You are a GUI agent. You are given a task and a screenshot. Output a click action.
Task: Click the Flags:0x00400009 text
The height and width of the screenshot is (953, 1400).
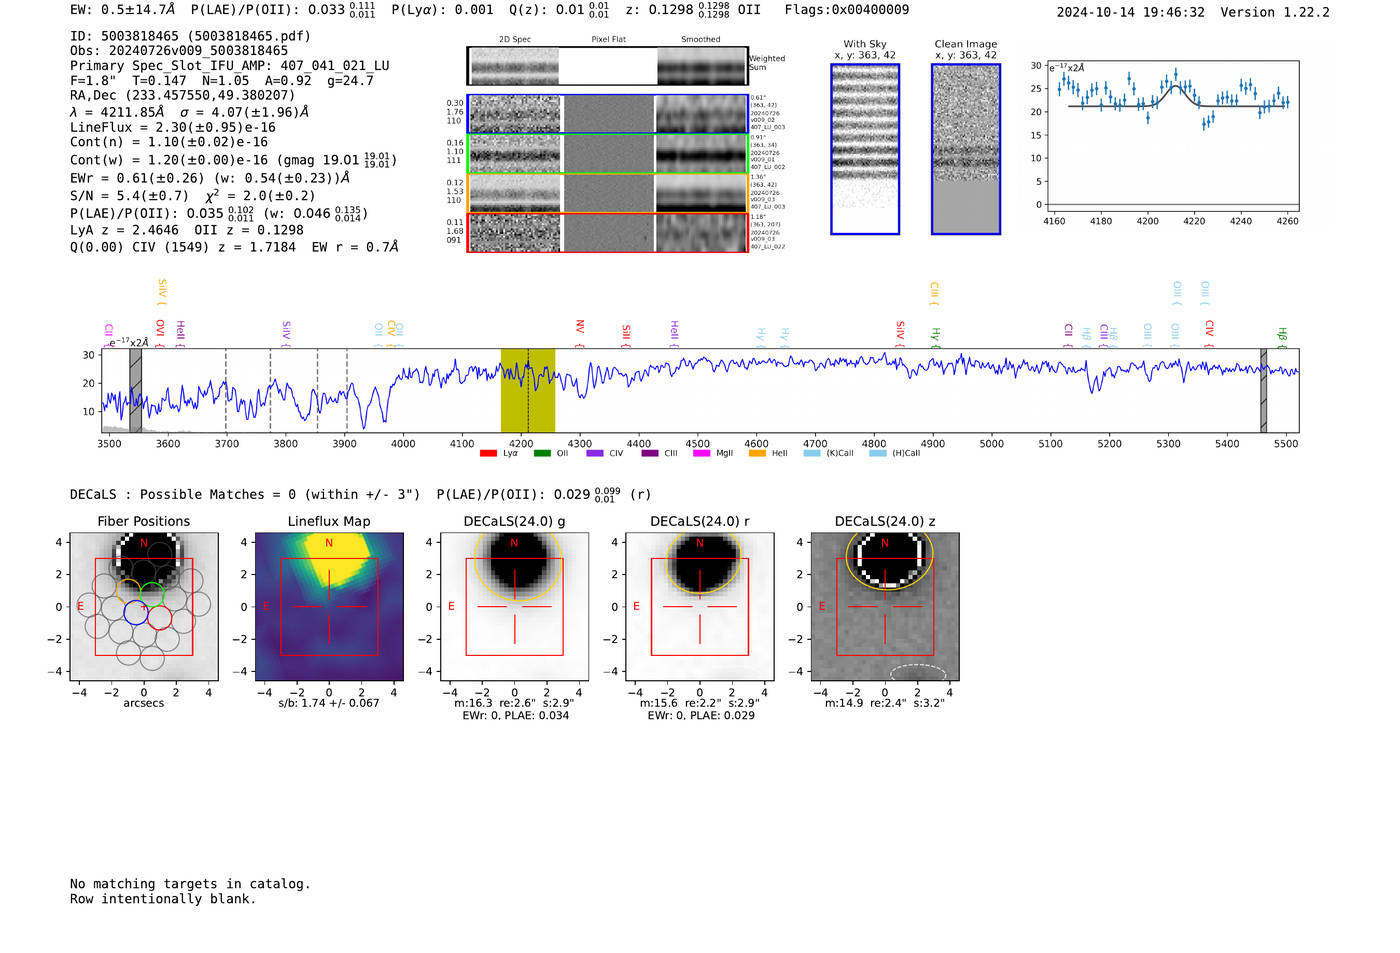[847, 10]
